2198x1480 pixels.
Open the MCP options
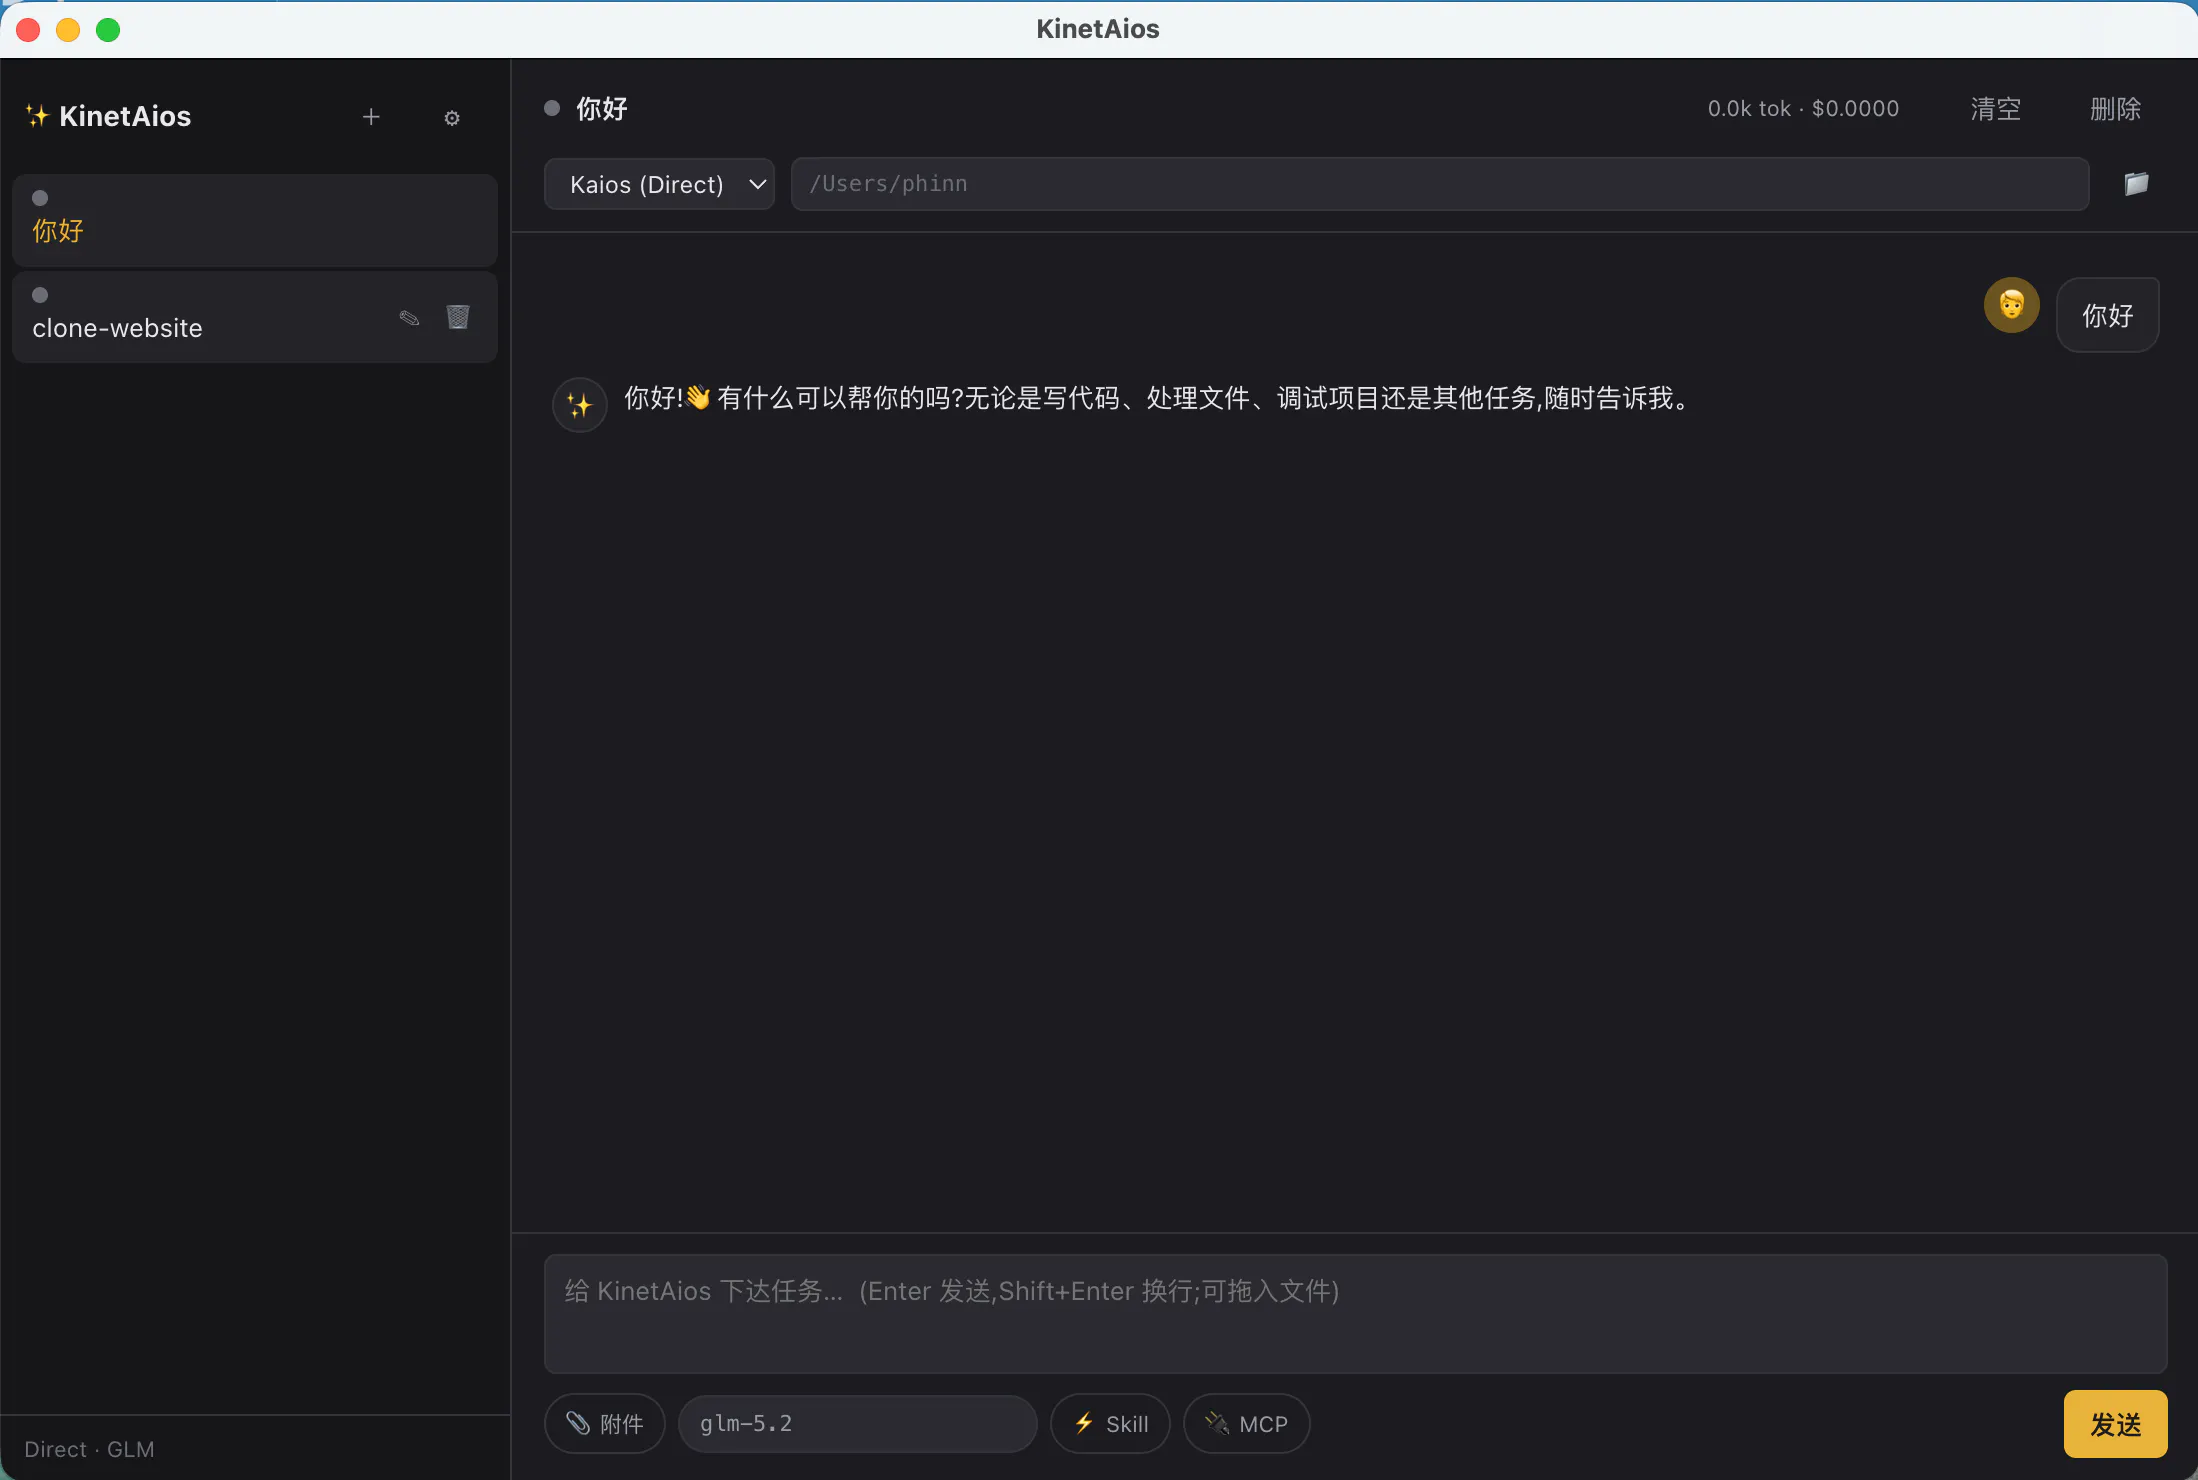[1247, 1424]
